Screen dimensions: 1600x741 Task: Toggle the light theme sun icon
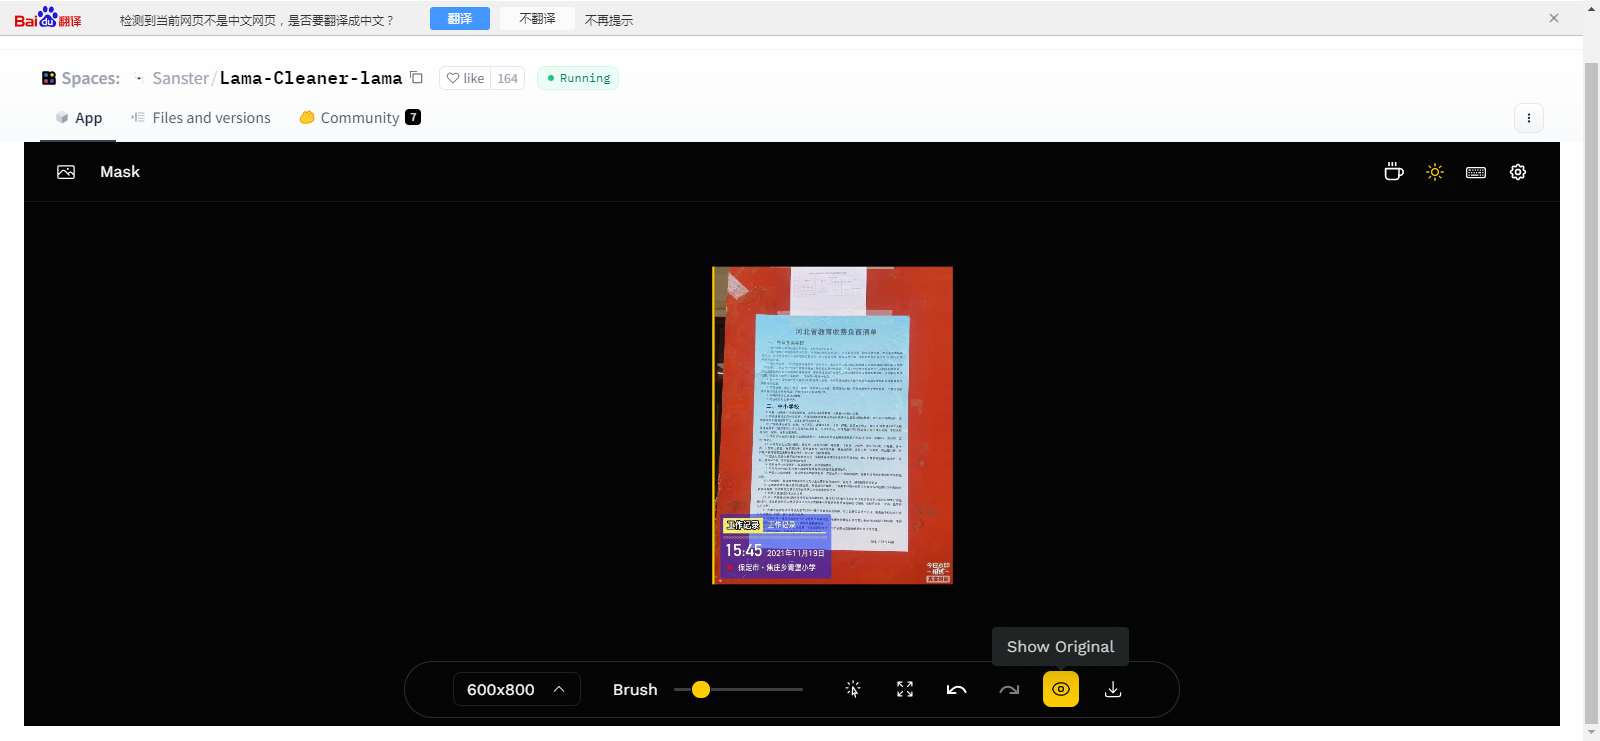(x=1435, y=172)
